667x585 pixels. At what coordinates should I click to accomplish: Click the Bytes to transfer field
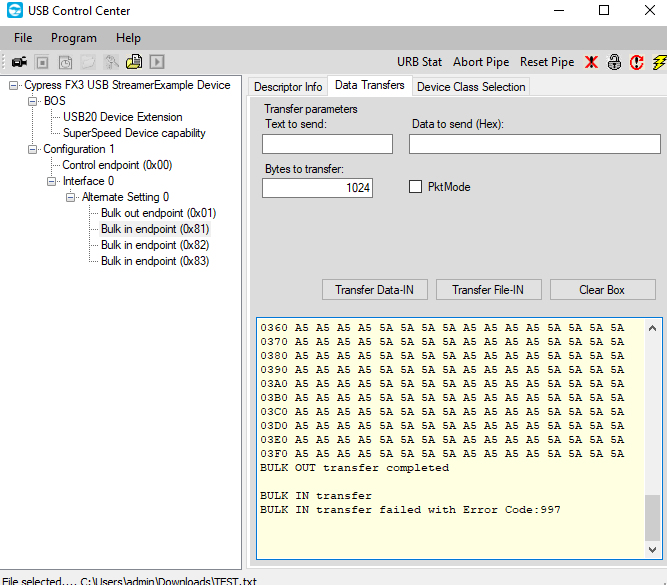click(x=317, y=188)
